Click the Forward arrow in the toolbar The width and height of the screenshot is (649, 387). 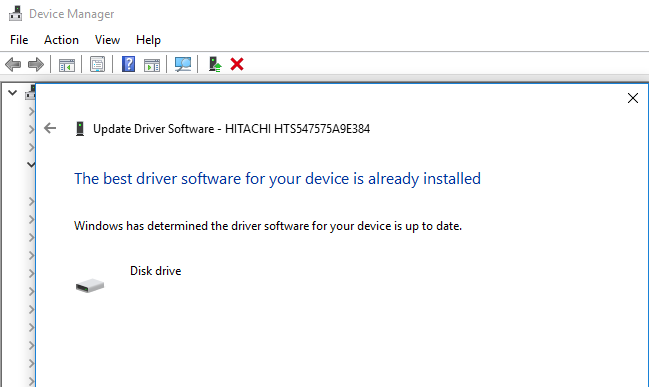pyautogui.click(x=36, y=65)
